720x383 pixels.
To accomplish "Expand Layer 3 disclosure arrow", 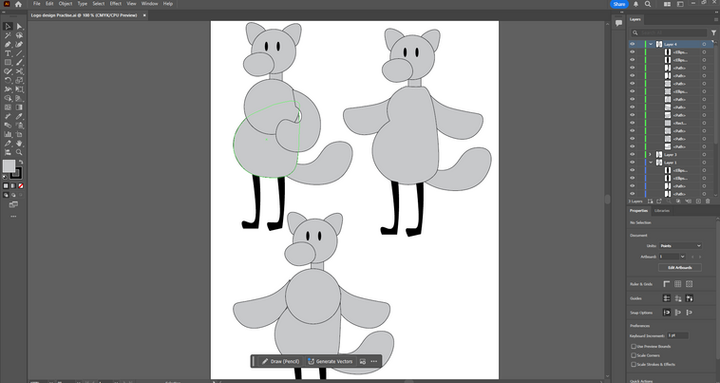I will click(650, 154).
